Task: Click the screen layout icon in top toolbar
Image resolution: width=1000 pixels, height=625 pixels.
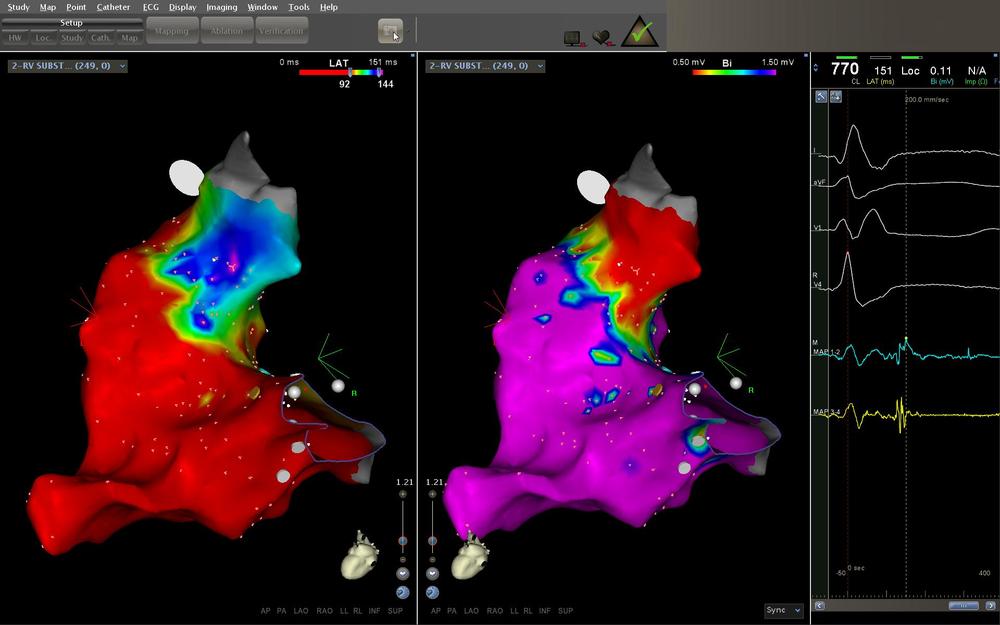Action: [x=390, y=31]
